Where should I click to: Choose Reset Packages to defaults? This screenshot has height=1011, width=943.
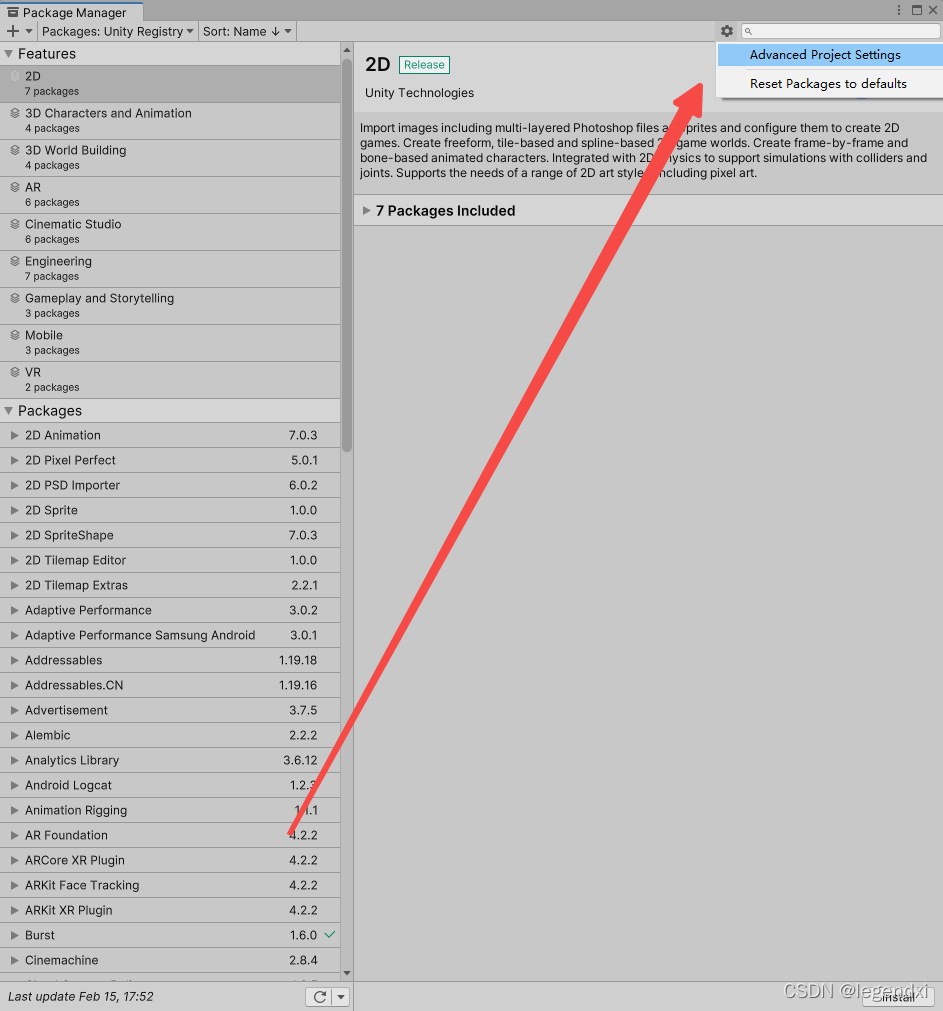click(830, 84)
